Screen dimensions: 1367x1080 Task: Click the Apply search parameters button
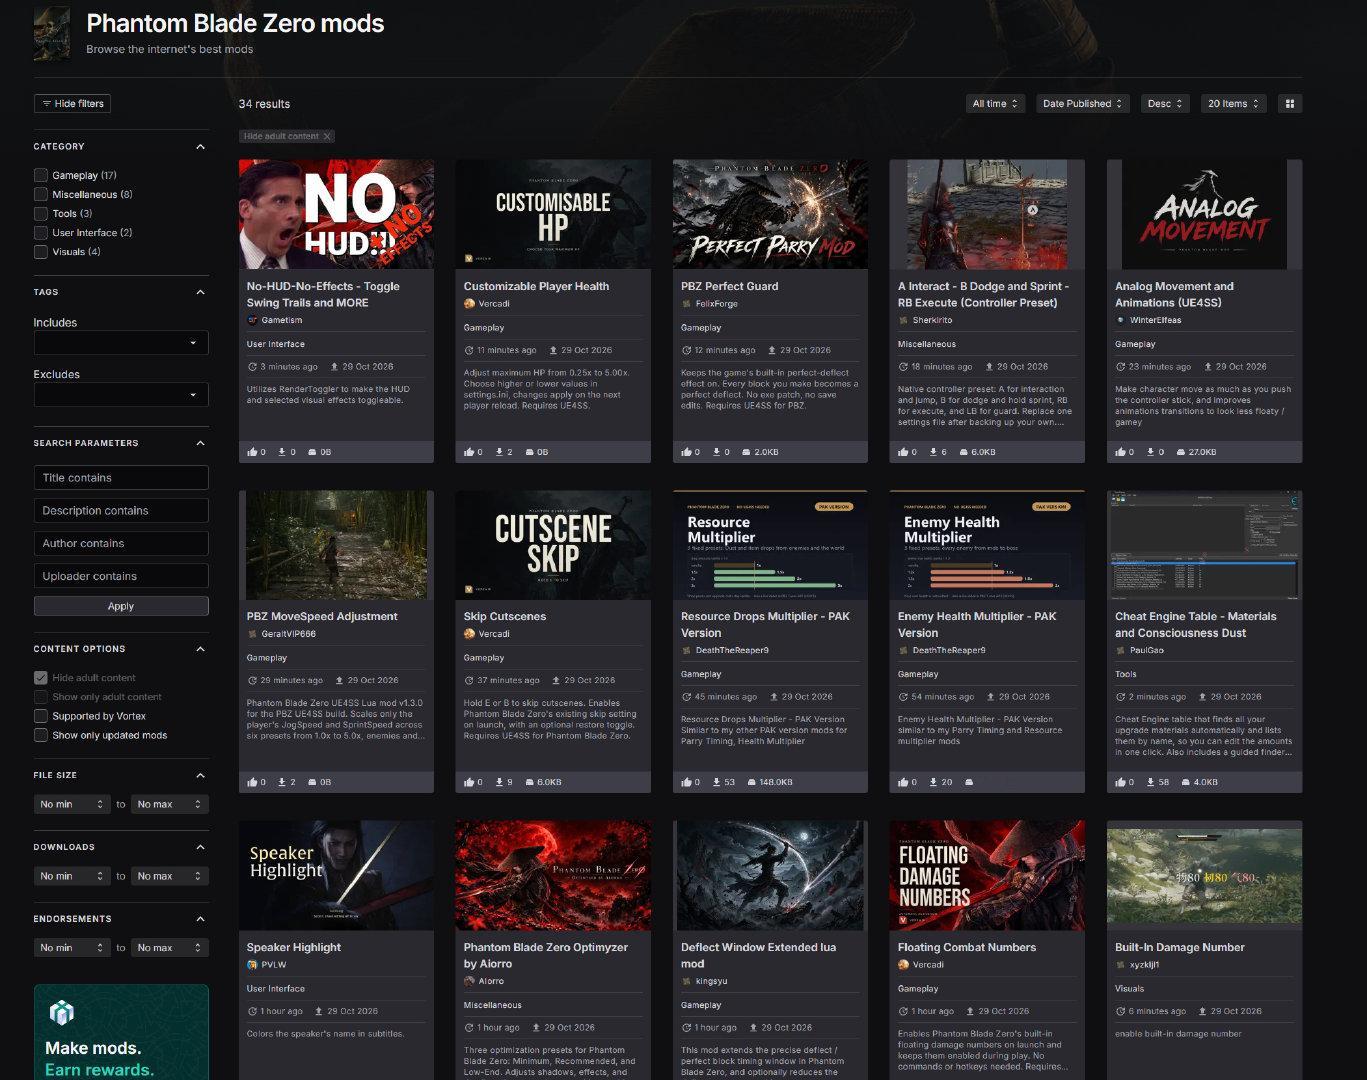point(121,606)
